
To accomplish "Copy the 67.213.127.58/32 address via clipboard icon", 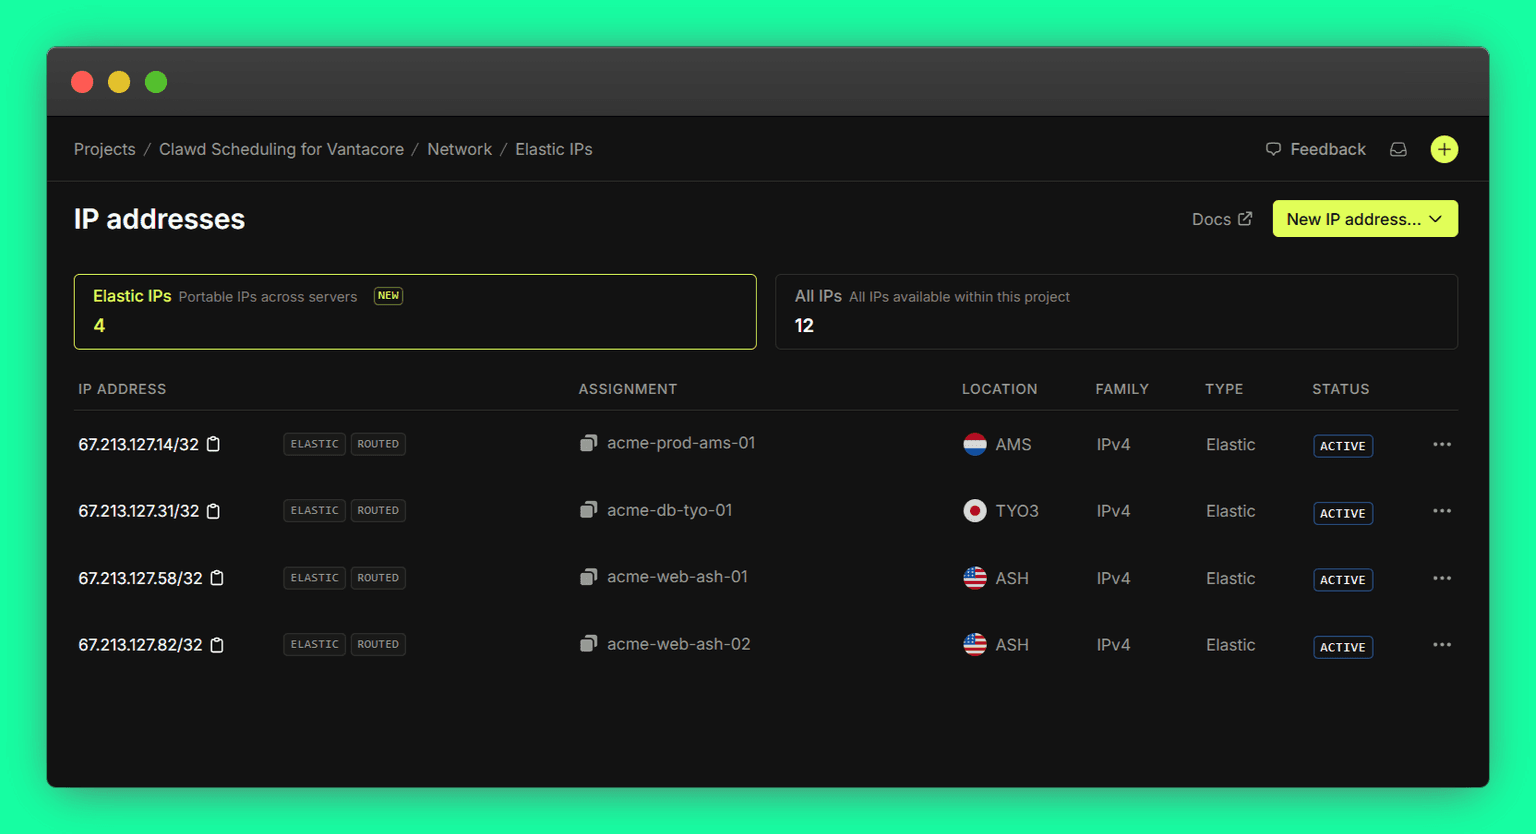I will (x=217, y=578).
